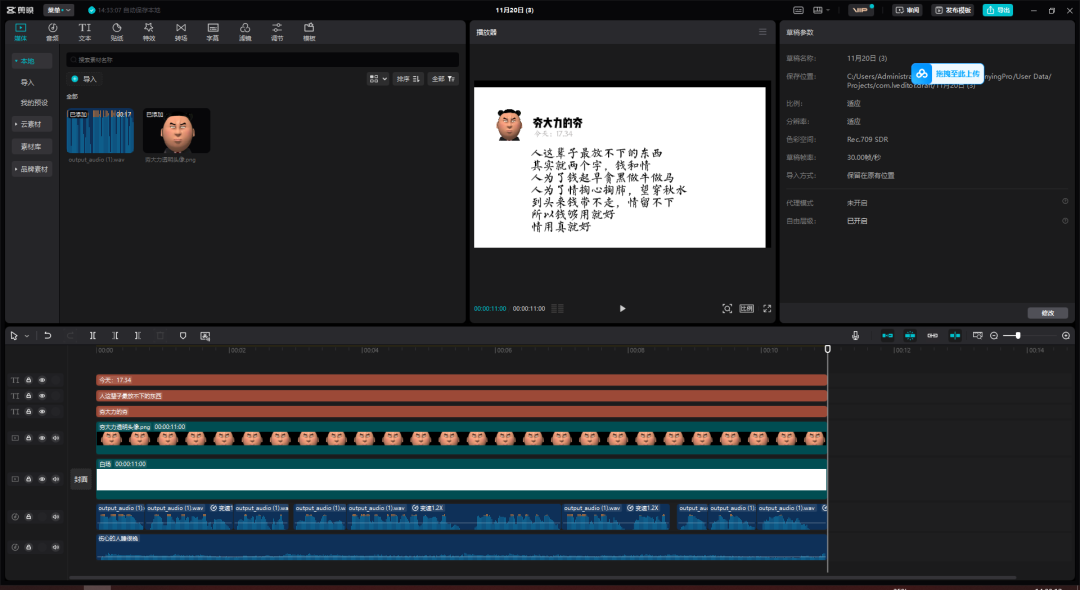Switch to the 转场 (Transitions) tab
The image size is (1080, 590).
coord(180,31)
